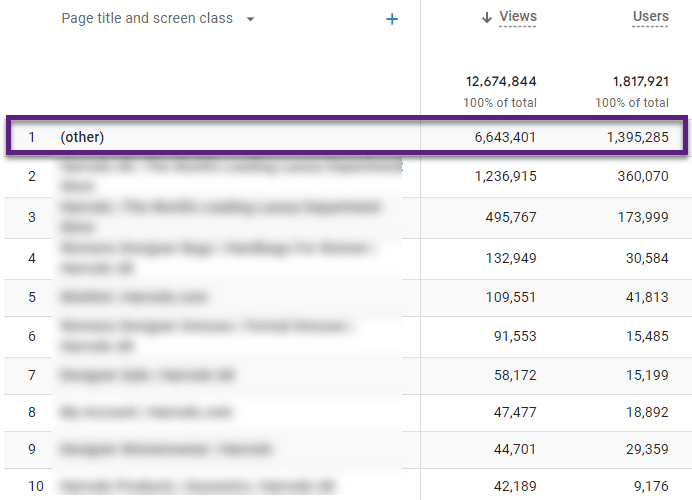The height and width of the screenshot is (500, 692).
Task: Open the Page title and screen class dropdown
Action: 250,19
